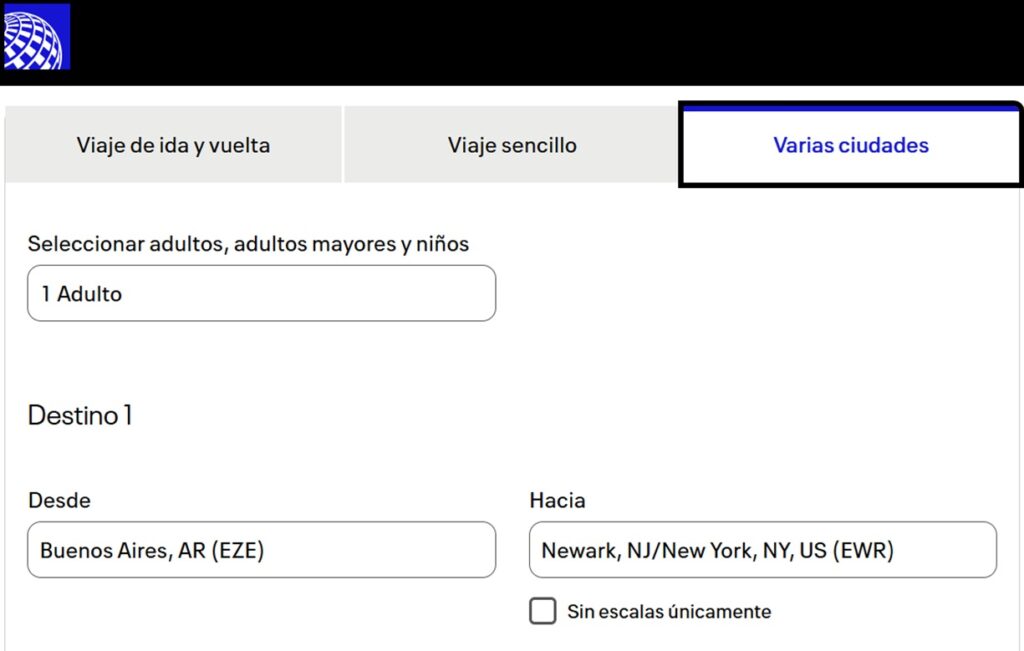The height and width of the screenshot is (651, 1024).
Task: Click the Sin escalas únicamente label text
Action: click(x=669, y=611)
